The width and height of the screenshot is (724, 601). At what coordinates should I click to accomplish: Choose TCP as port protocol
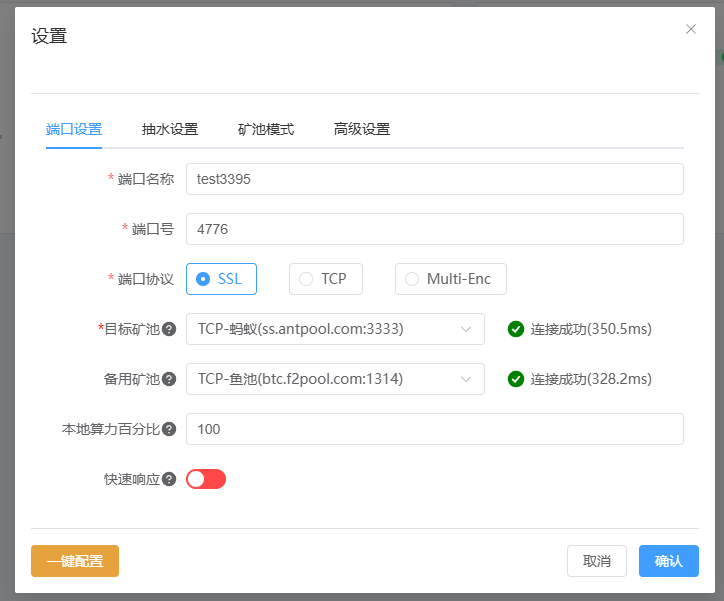(324, 279)
